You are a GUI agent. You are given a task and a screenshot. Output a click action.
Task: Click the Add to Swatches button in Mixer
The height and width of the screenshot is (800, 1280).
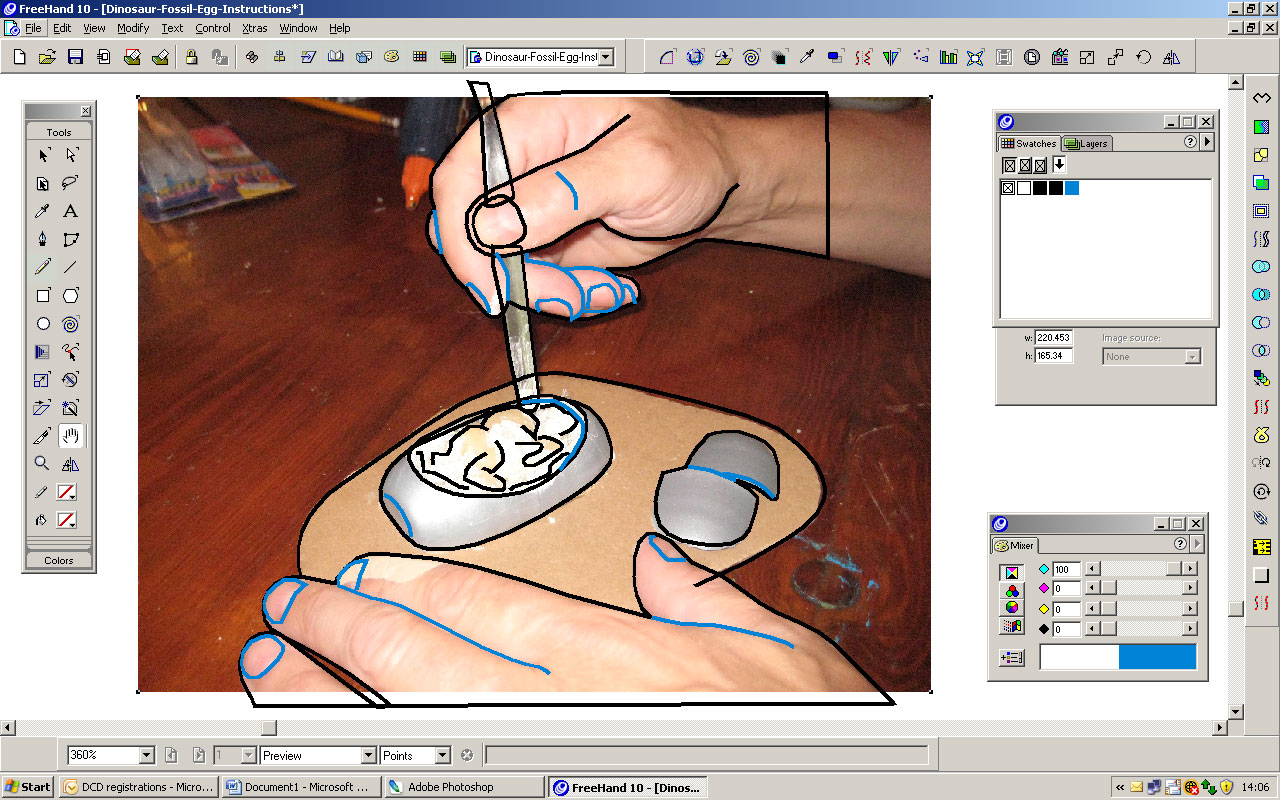1011,657
